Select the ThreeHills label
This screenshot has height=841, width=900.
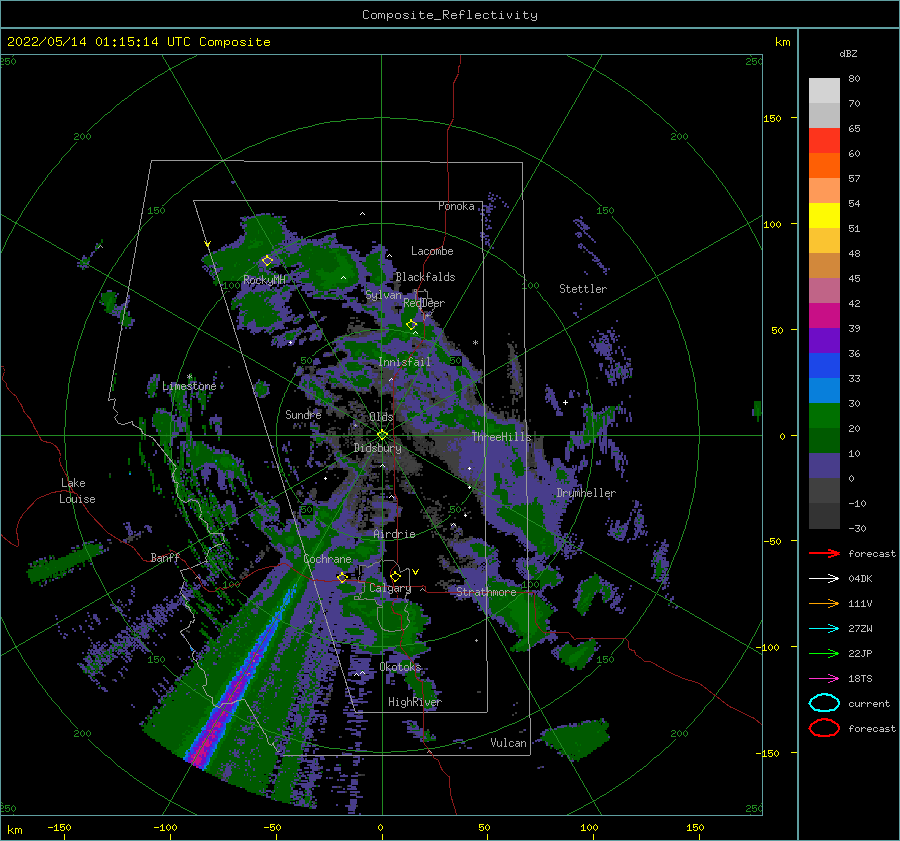[x=502, y=437]
